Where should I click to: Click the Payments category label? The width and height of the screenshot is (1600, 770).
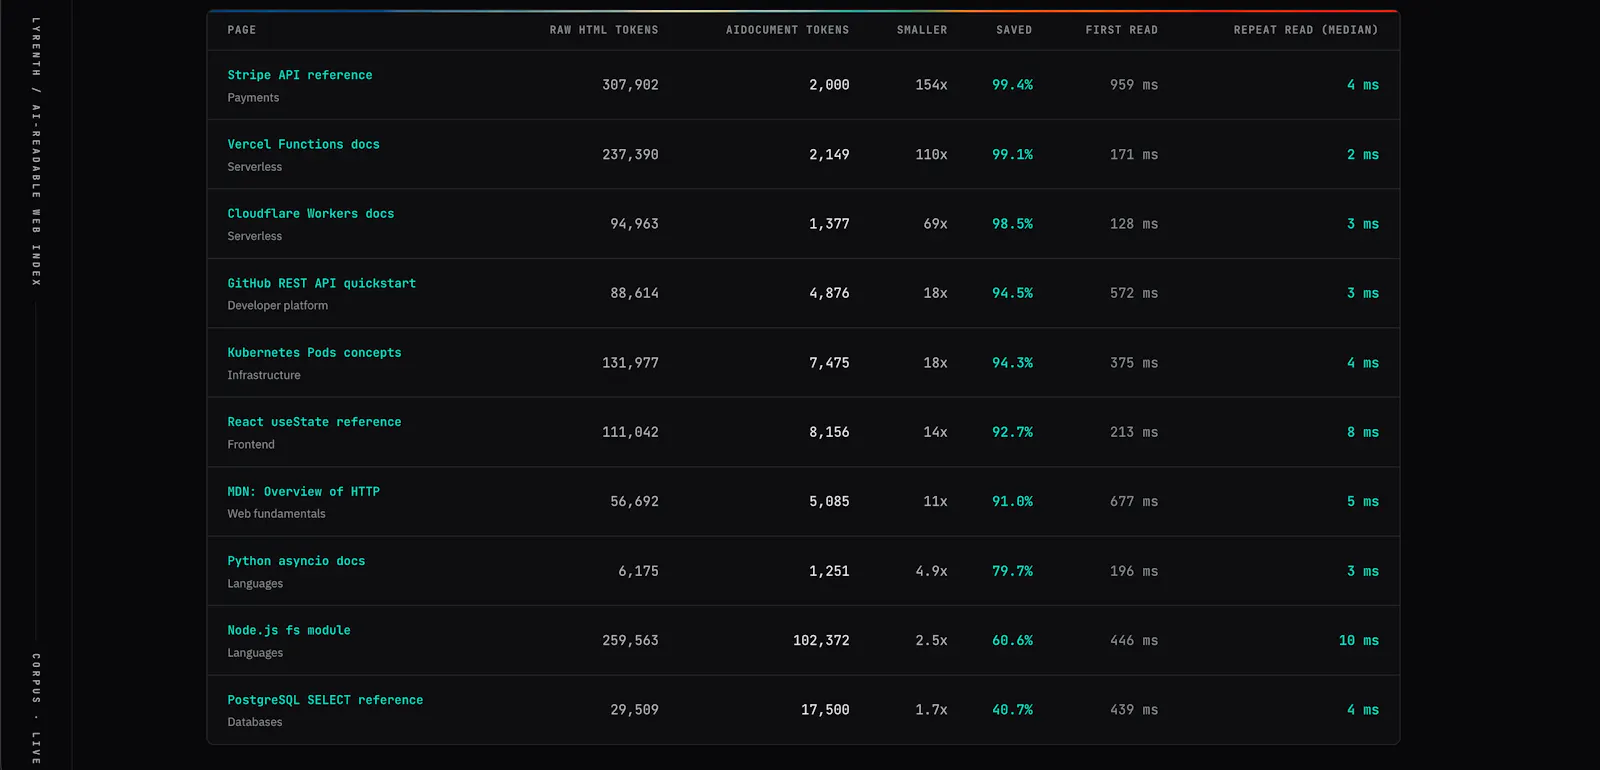tap(253, 98)
